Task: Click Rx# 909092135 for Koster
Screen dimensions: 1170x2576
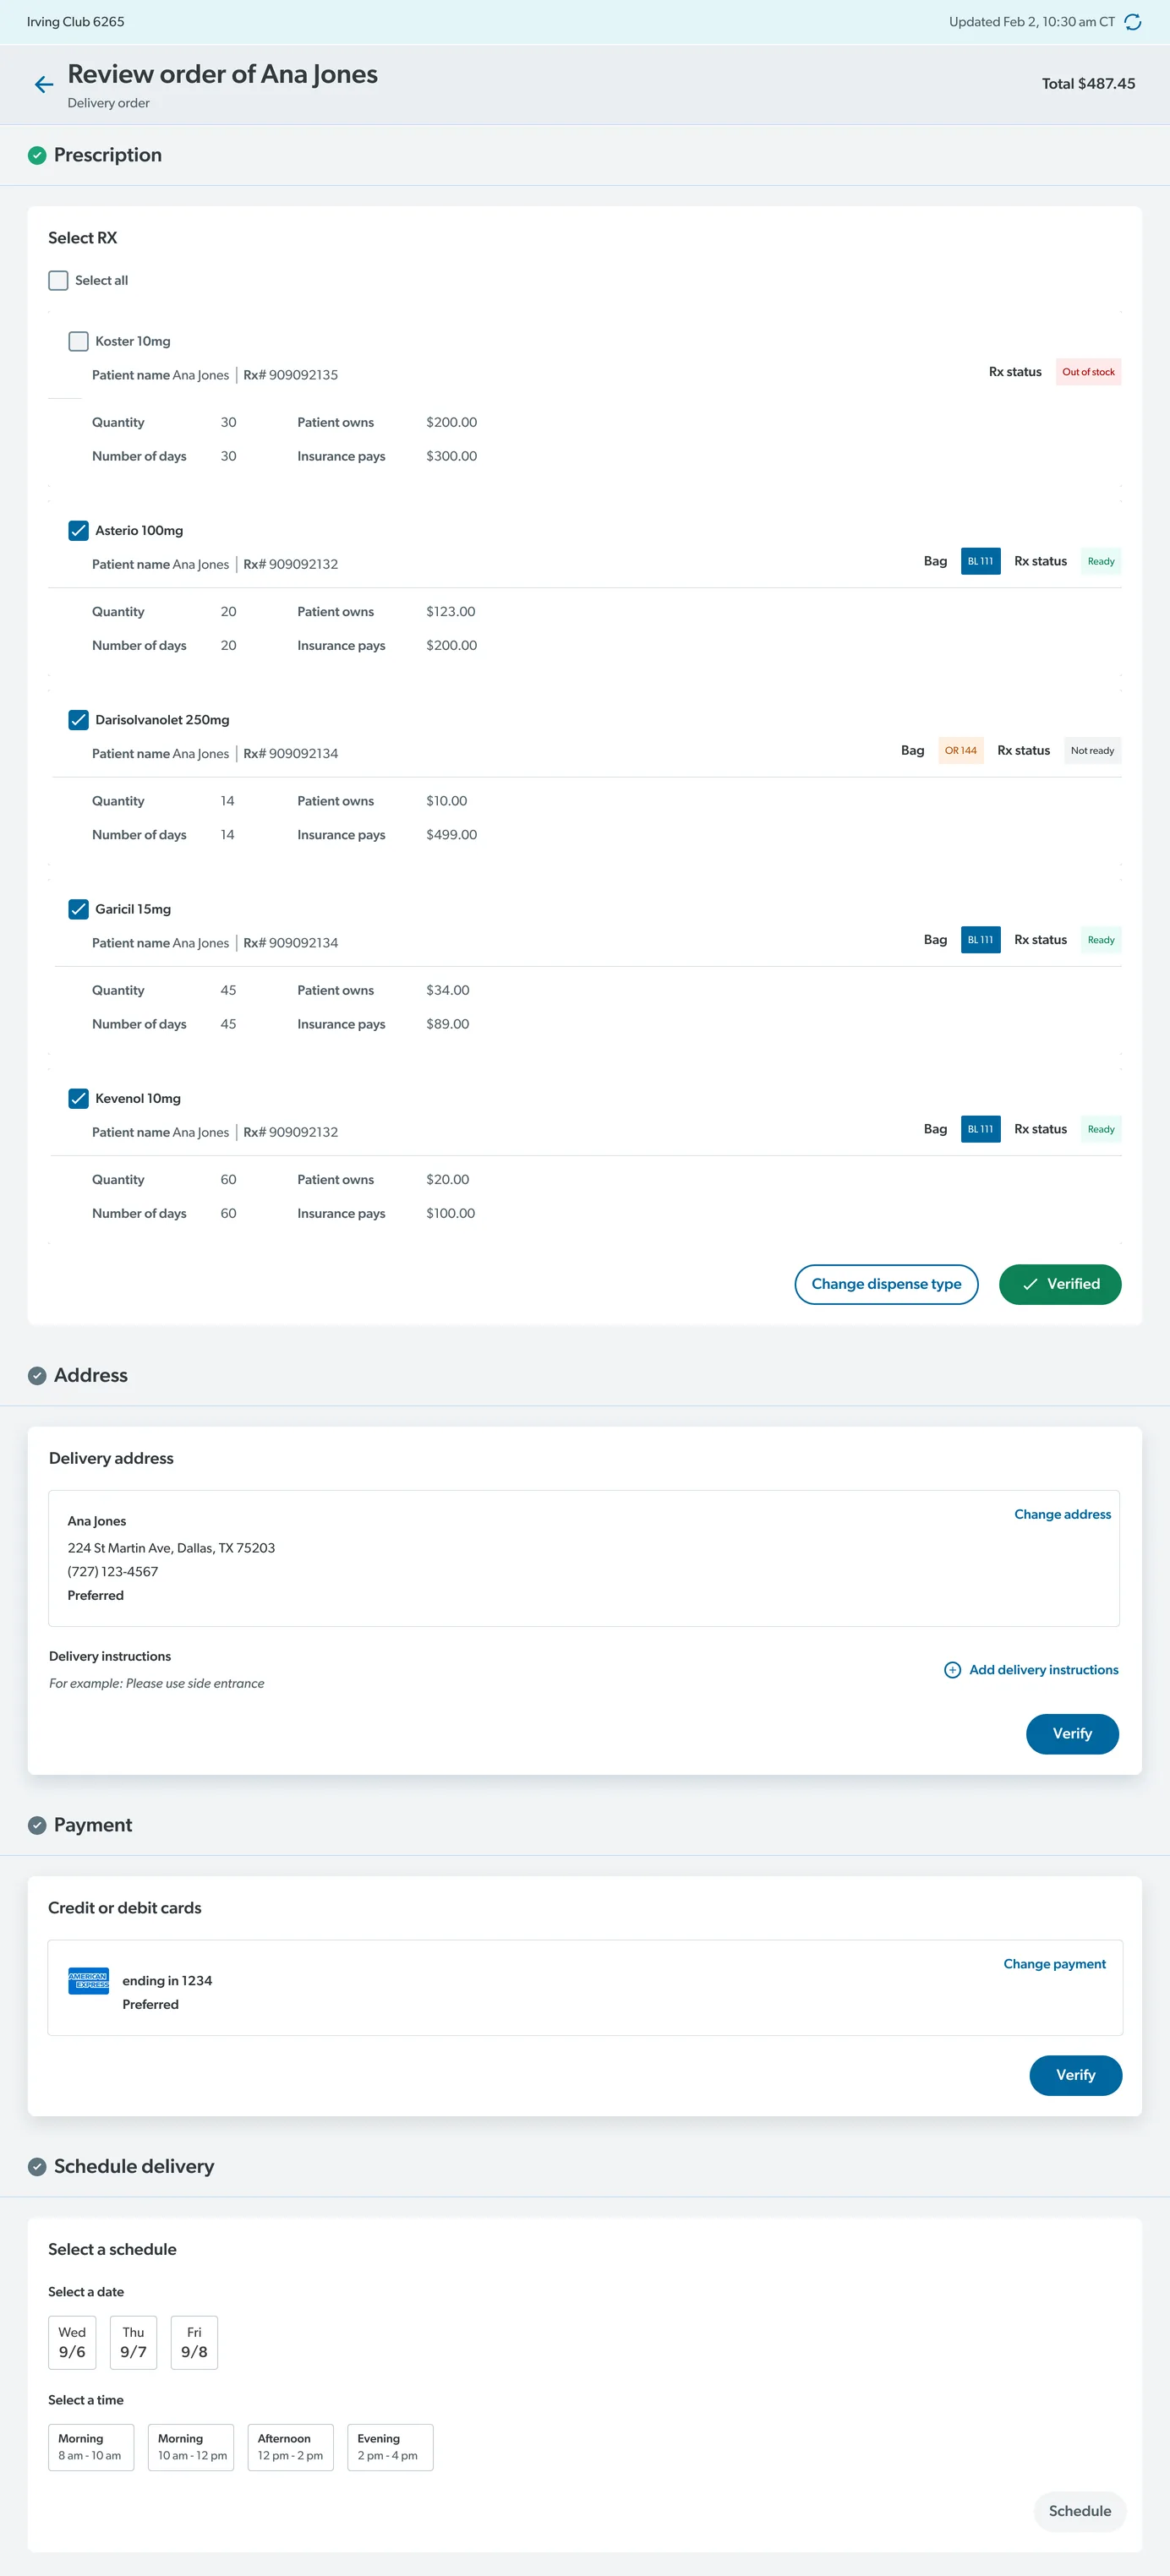Action: coord(291,375)
